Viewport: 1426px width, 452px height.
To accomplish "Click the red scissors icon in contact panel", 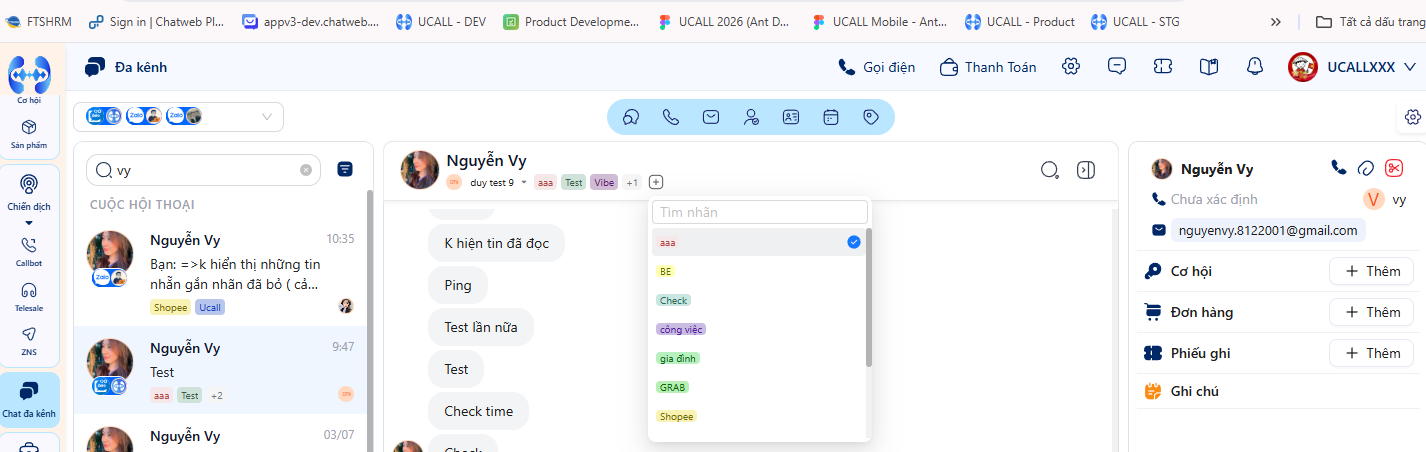I will click(1394, 168).
